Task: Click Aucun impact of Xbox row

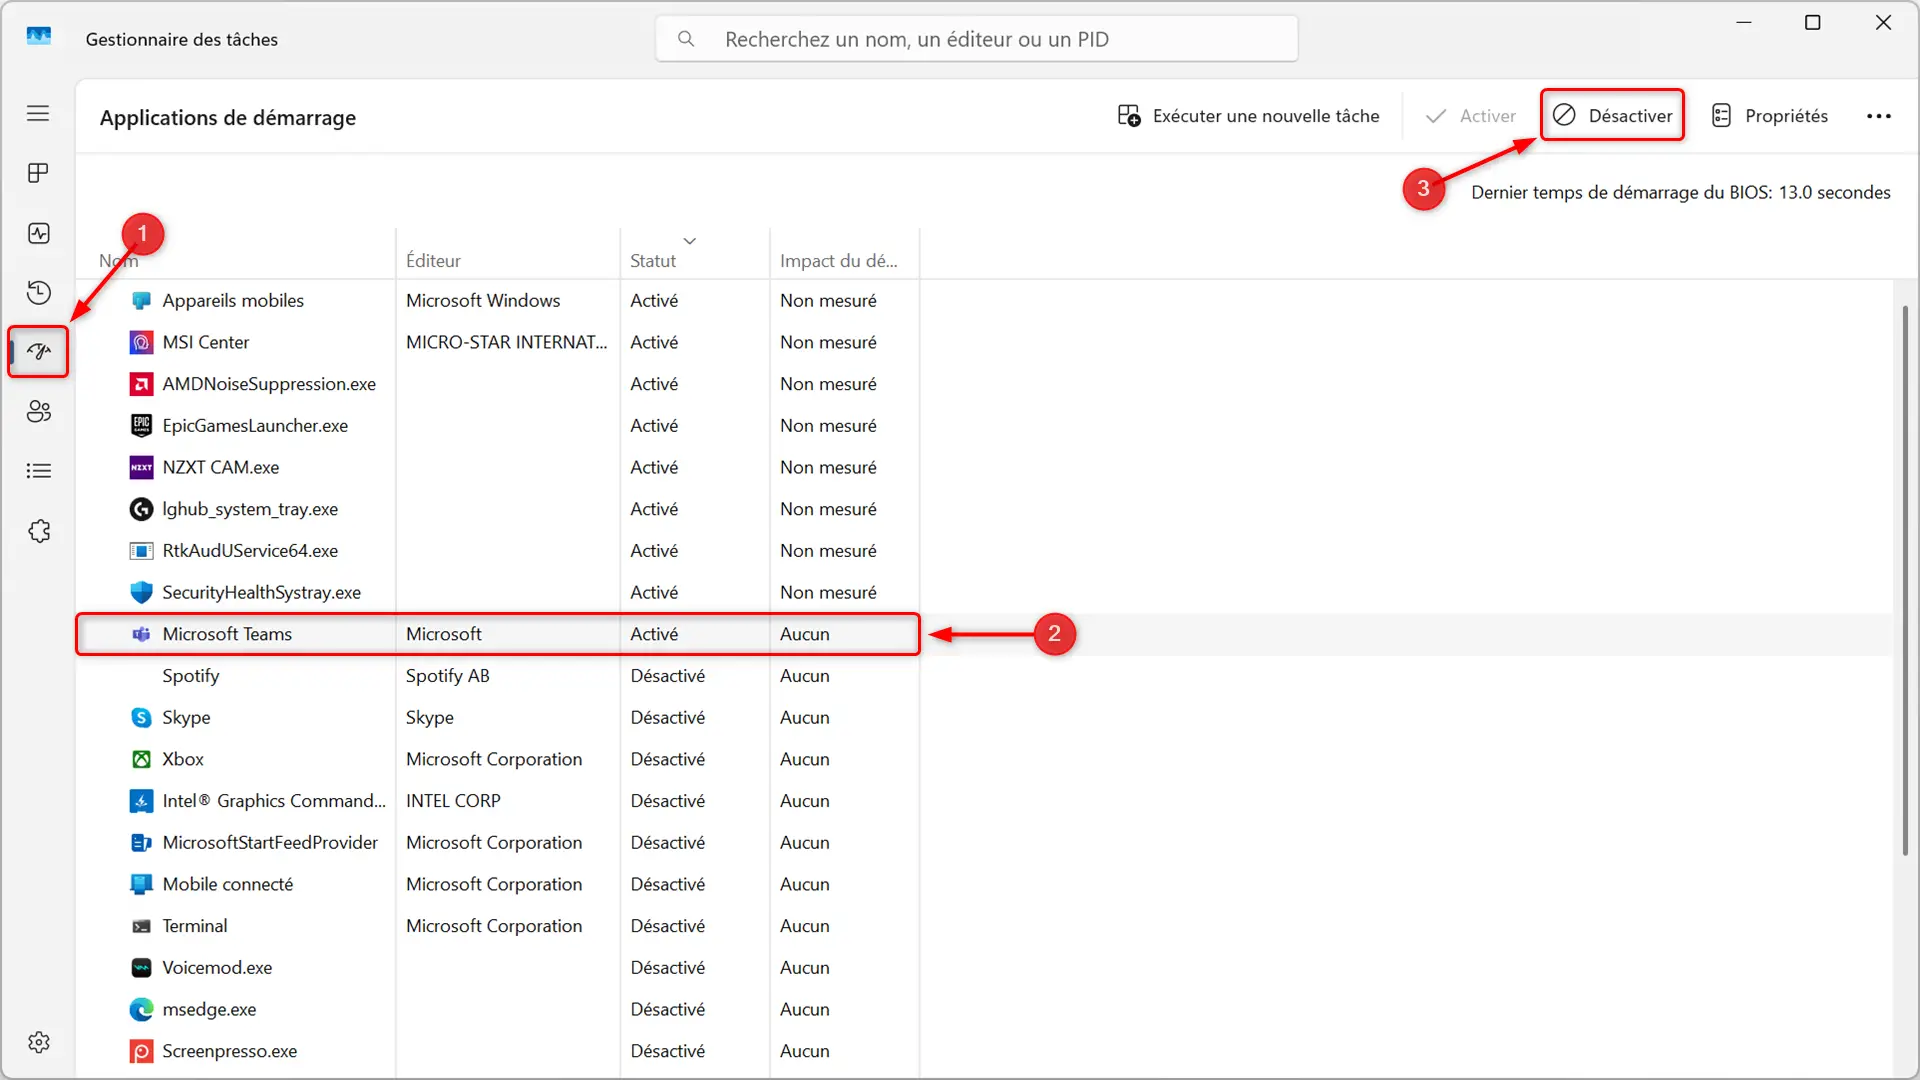Action: (805, 759)
